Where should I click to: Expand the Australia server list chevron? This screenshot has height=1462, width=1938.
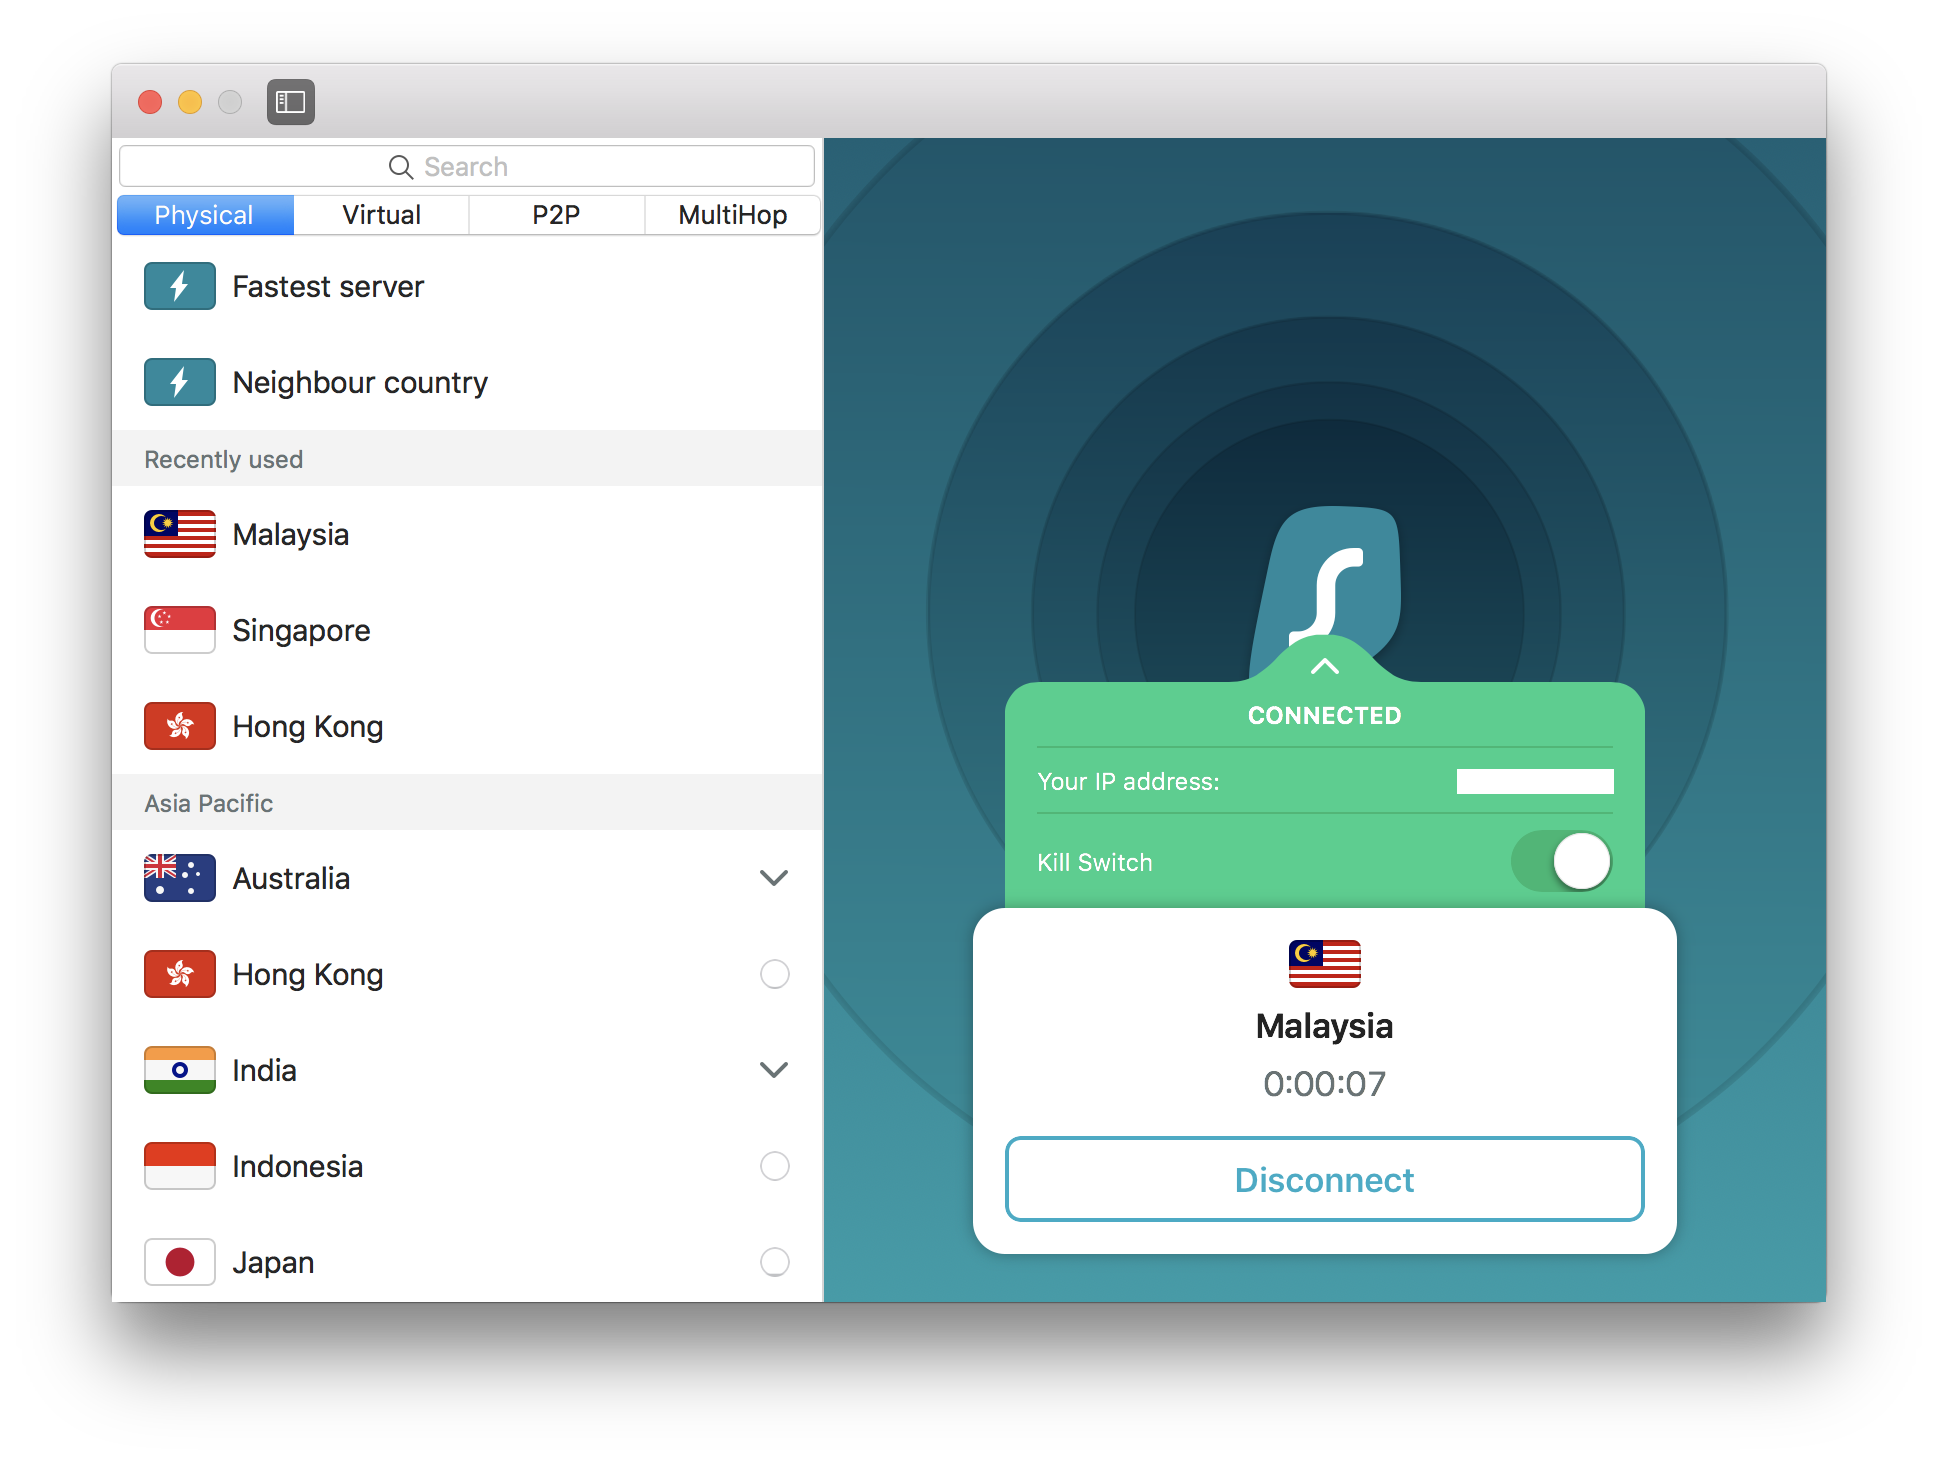774,878
